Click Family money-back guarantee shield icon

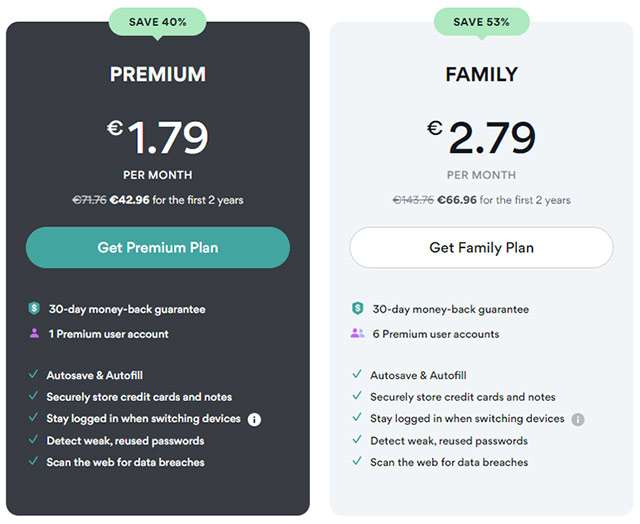click(357, 309)
